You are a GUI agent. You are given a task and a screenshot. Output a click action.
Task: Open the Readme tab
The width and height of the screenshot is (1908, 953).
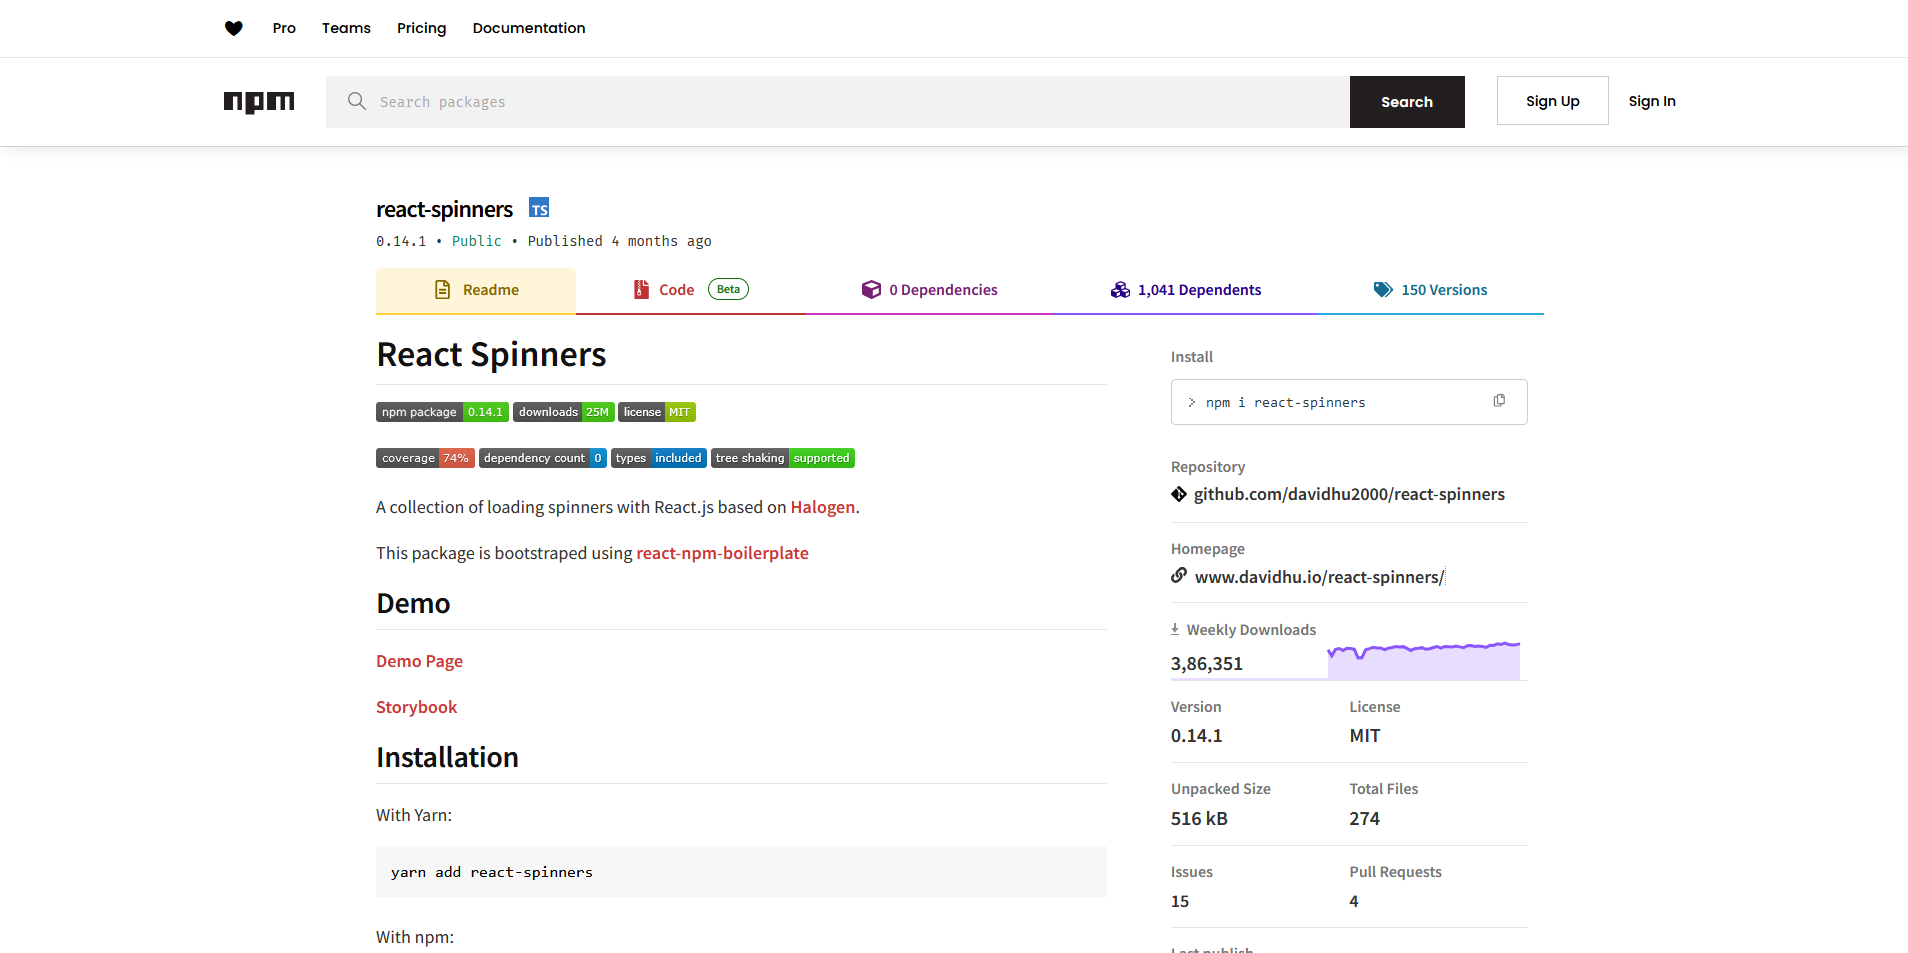click(476, 290)
